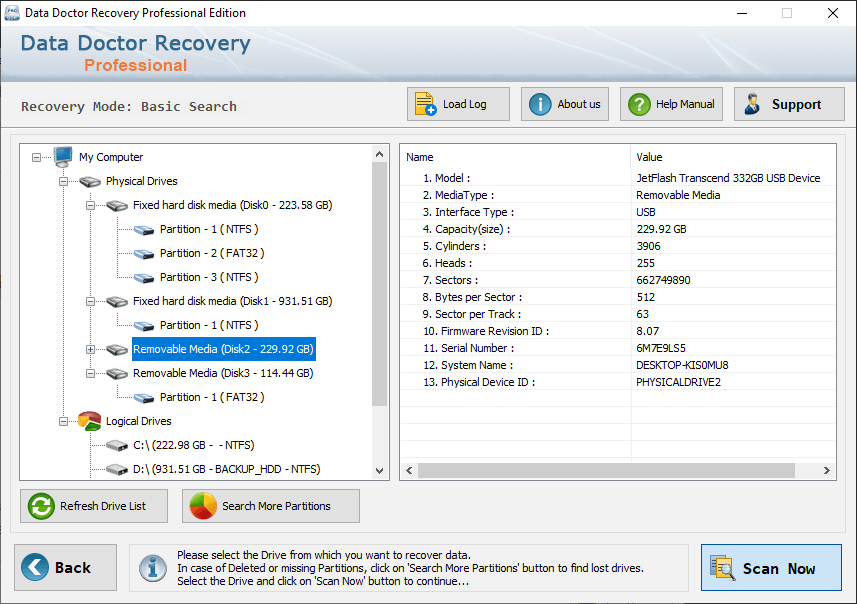The height and width of the screenshot is (604, 857).
Task: Select Partition - 3 ( NTFS )
Action: [x=209, y=278]
